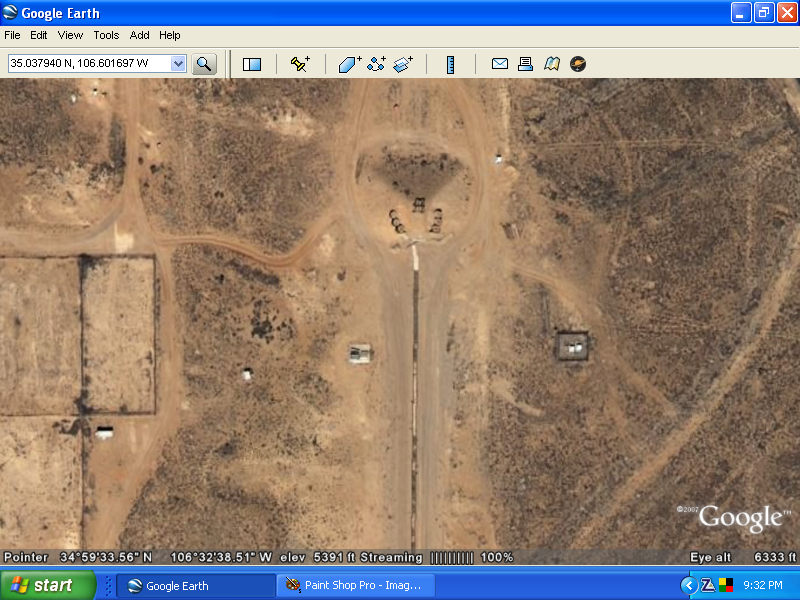The width and height of the screenshot is (800, 600).
Task: Click the print icon
Action: point(525,64)
